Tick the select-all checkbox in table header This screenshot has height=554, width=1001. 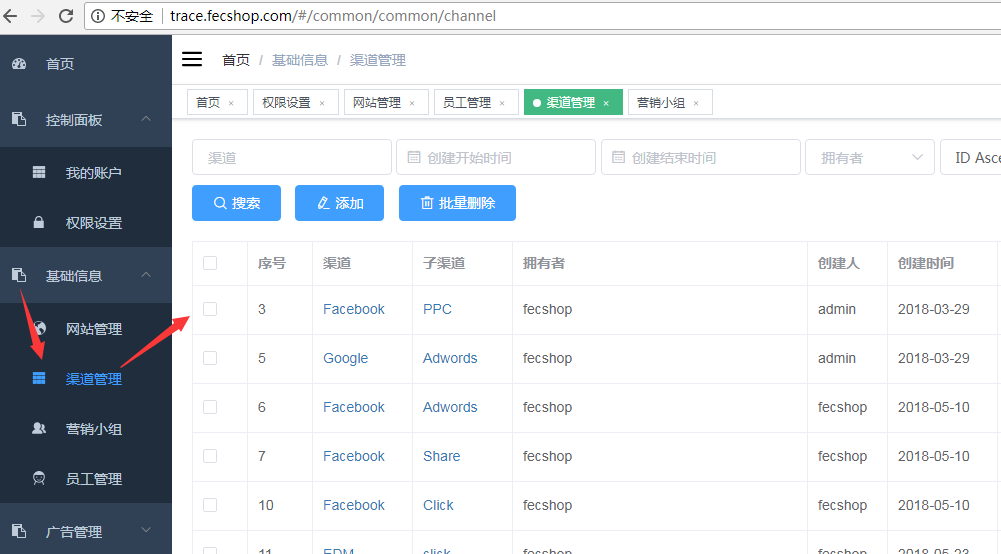[x=210, y=263]
